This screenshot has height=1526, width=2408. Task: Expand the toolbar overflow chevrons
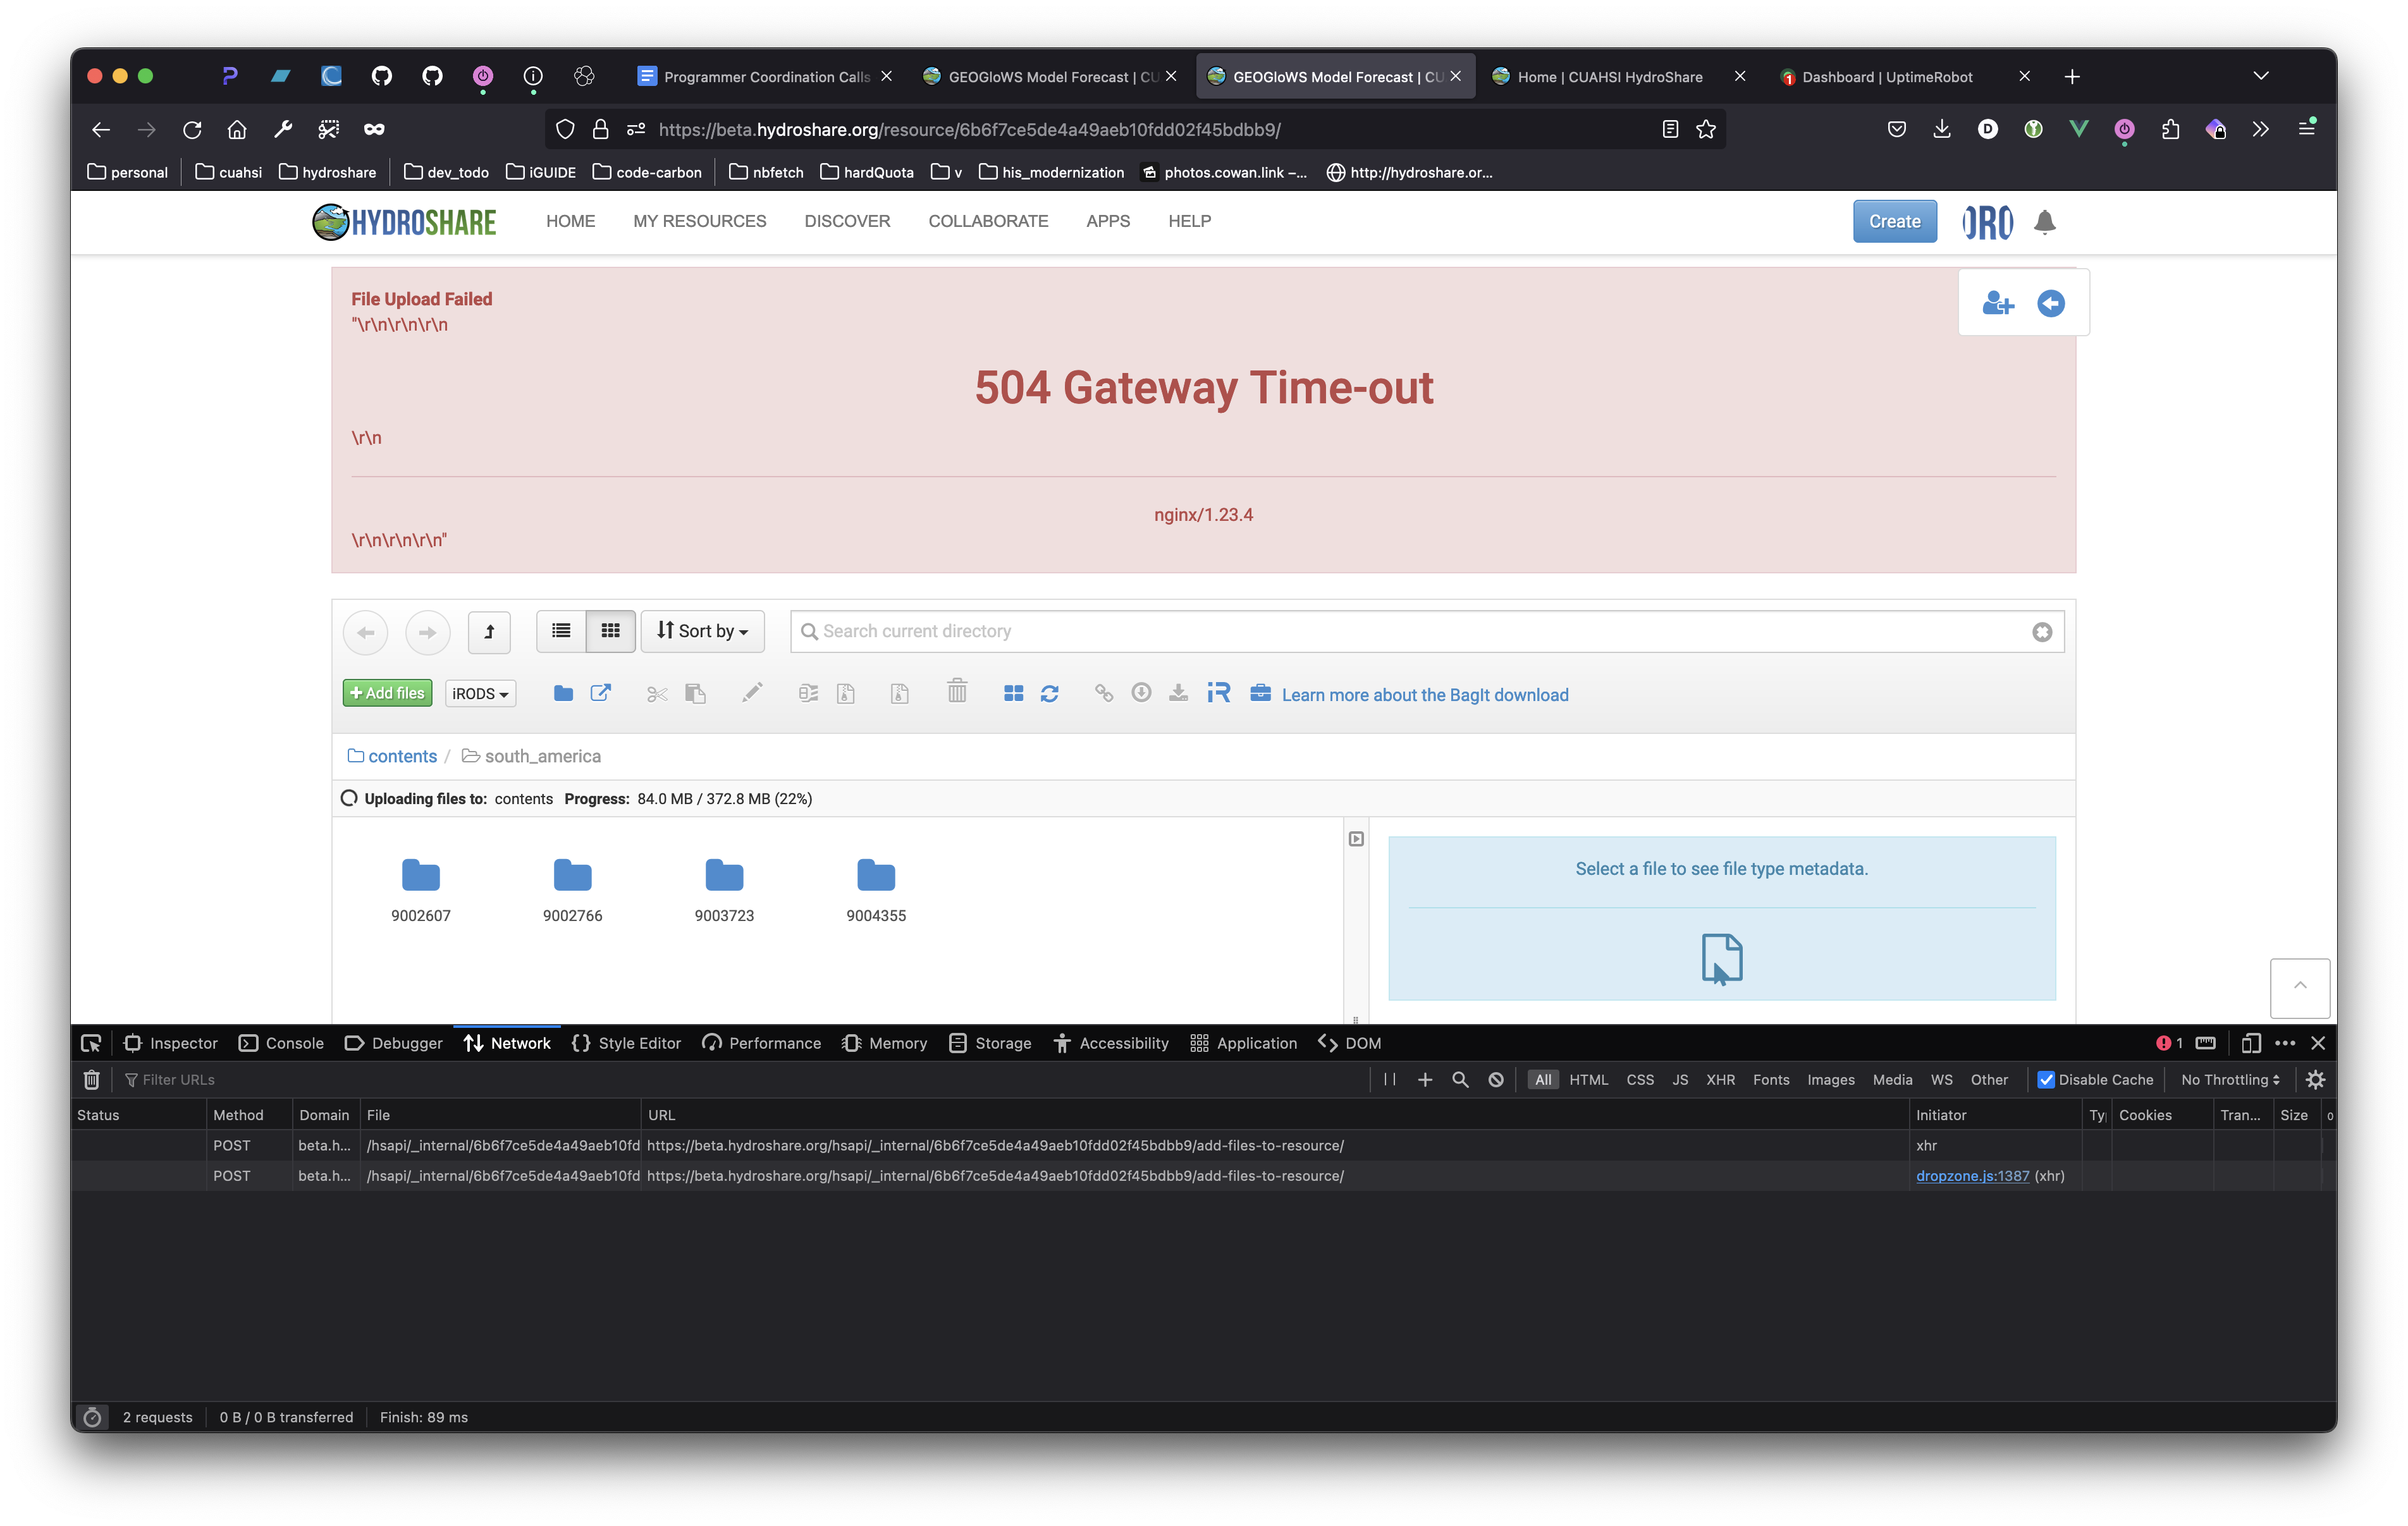[2260, 129]
